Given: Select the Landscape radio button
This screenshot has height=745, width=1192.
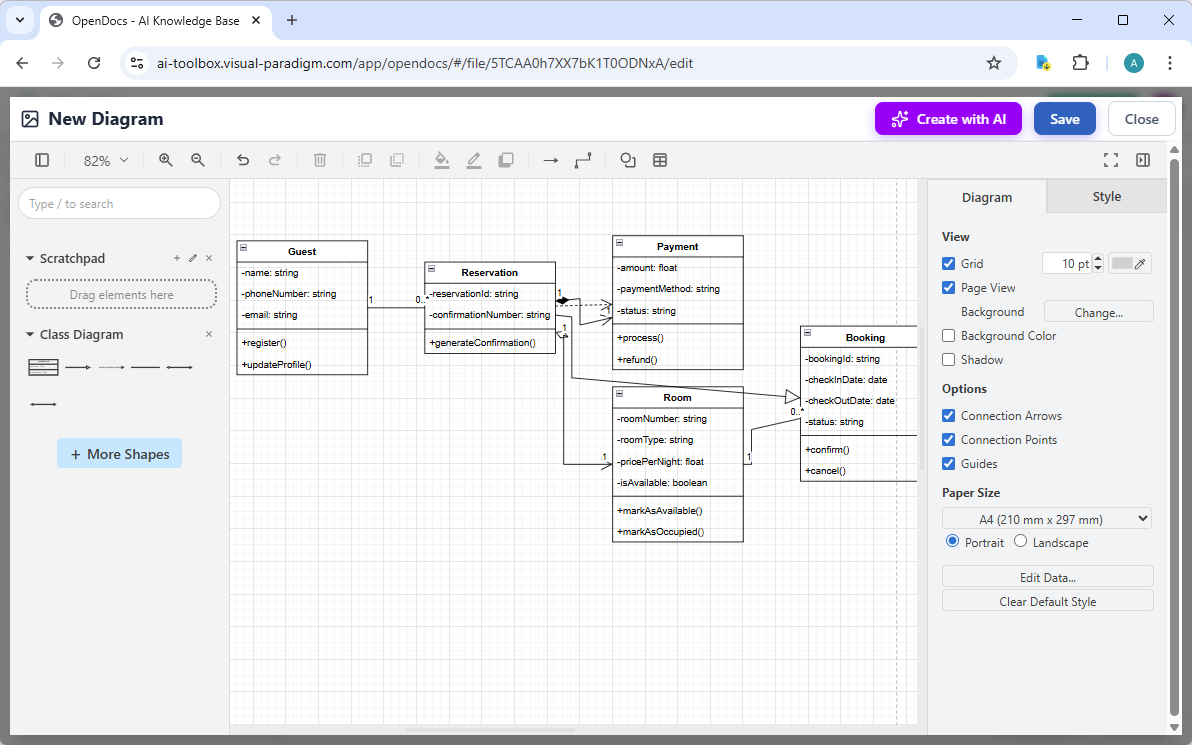Looking at the screenshot, I should [x=1020, y=540].
